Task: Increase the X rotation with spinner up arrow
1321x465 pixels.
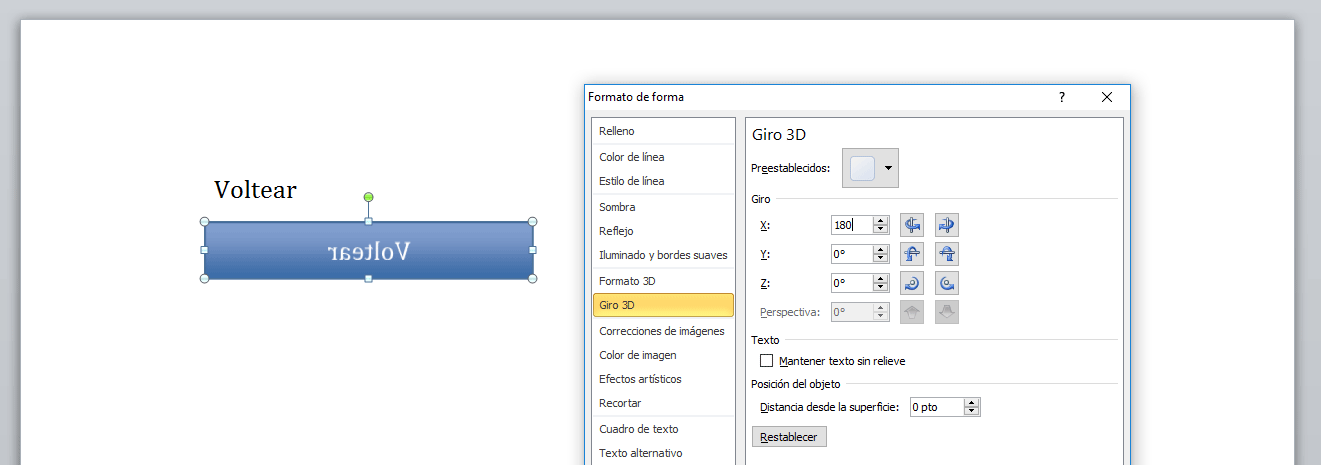Action: click(881, 221)
